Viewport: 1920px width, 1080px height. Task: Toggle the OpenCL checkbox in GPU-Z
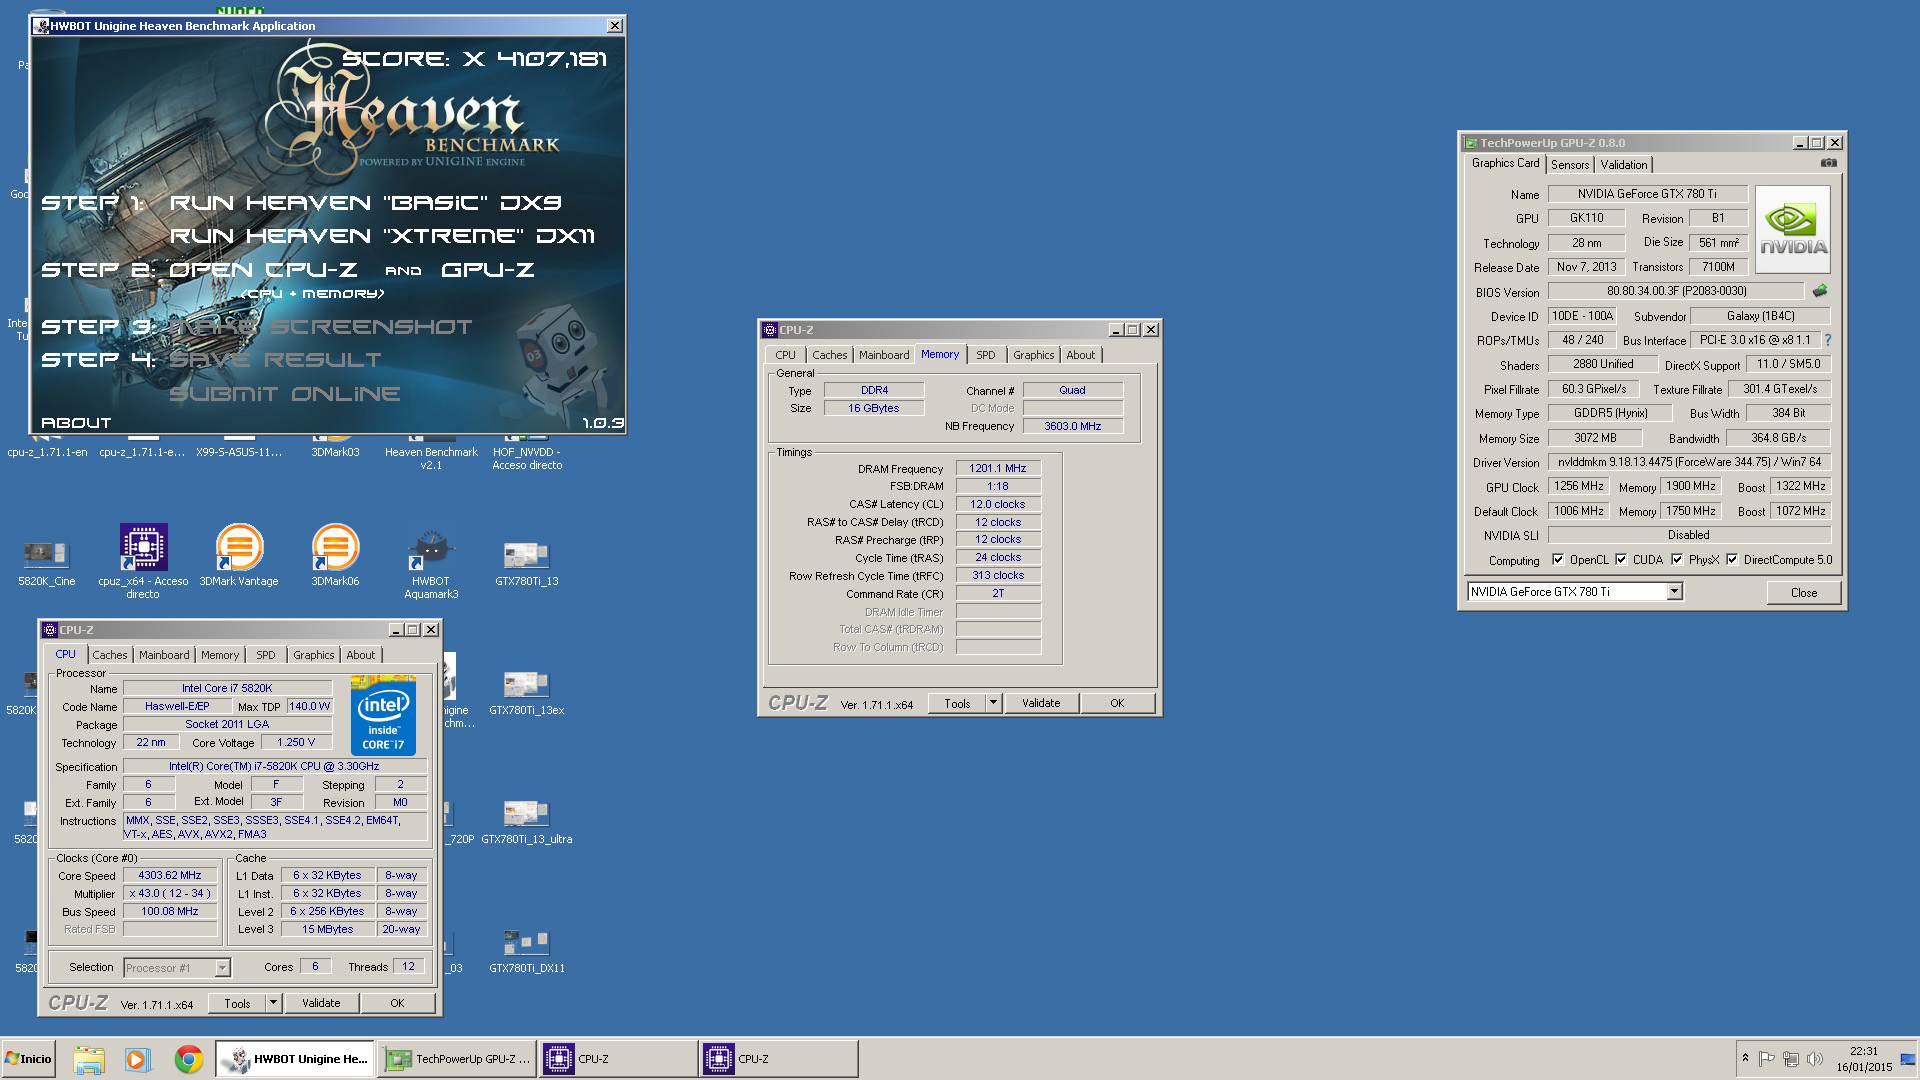coord(1557,560)
